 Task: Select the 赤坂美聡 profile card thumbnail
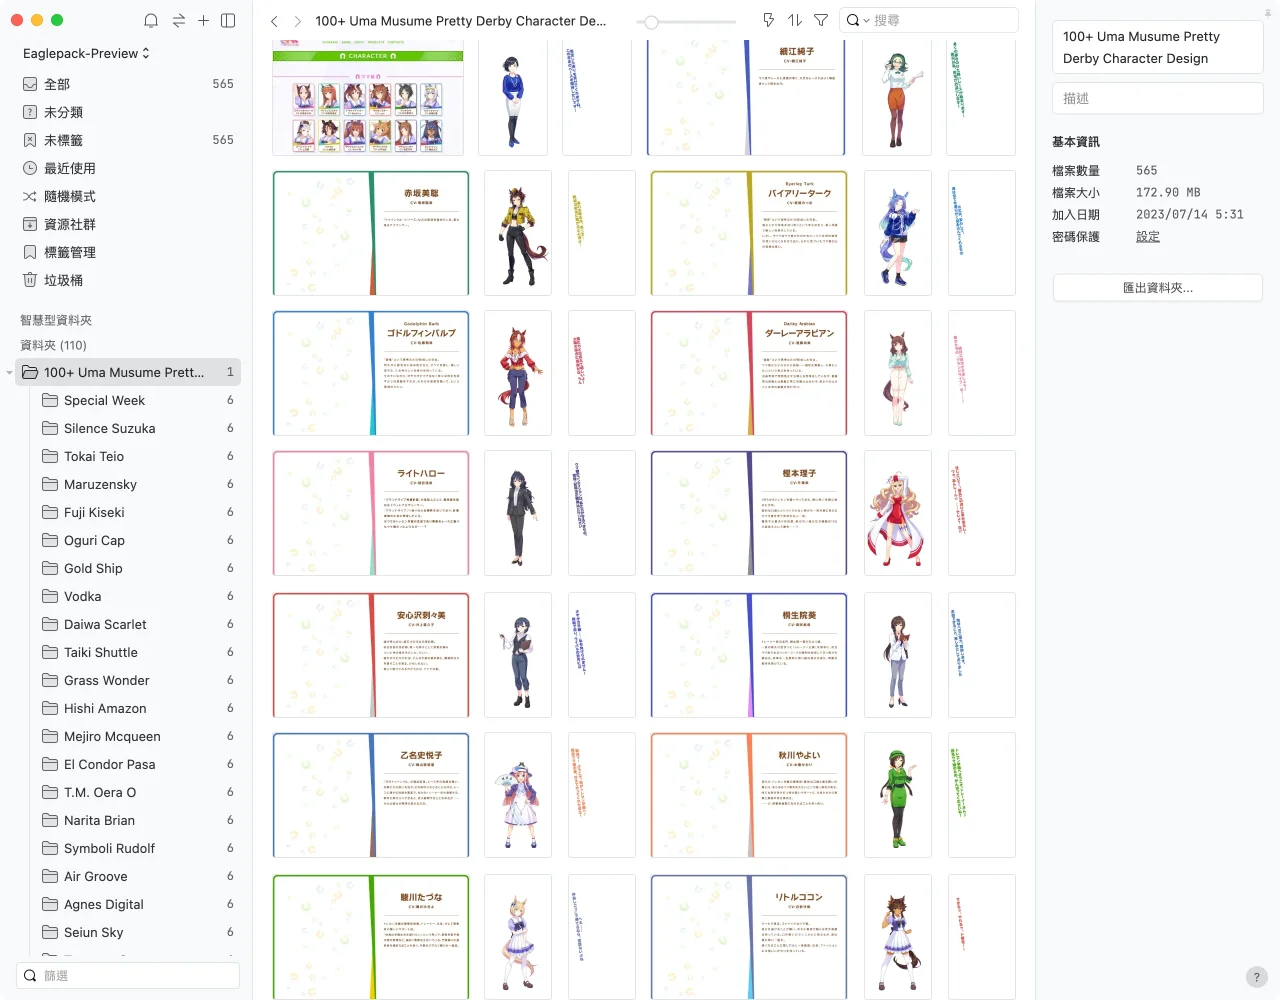click(x=371, y=233)
